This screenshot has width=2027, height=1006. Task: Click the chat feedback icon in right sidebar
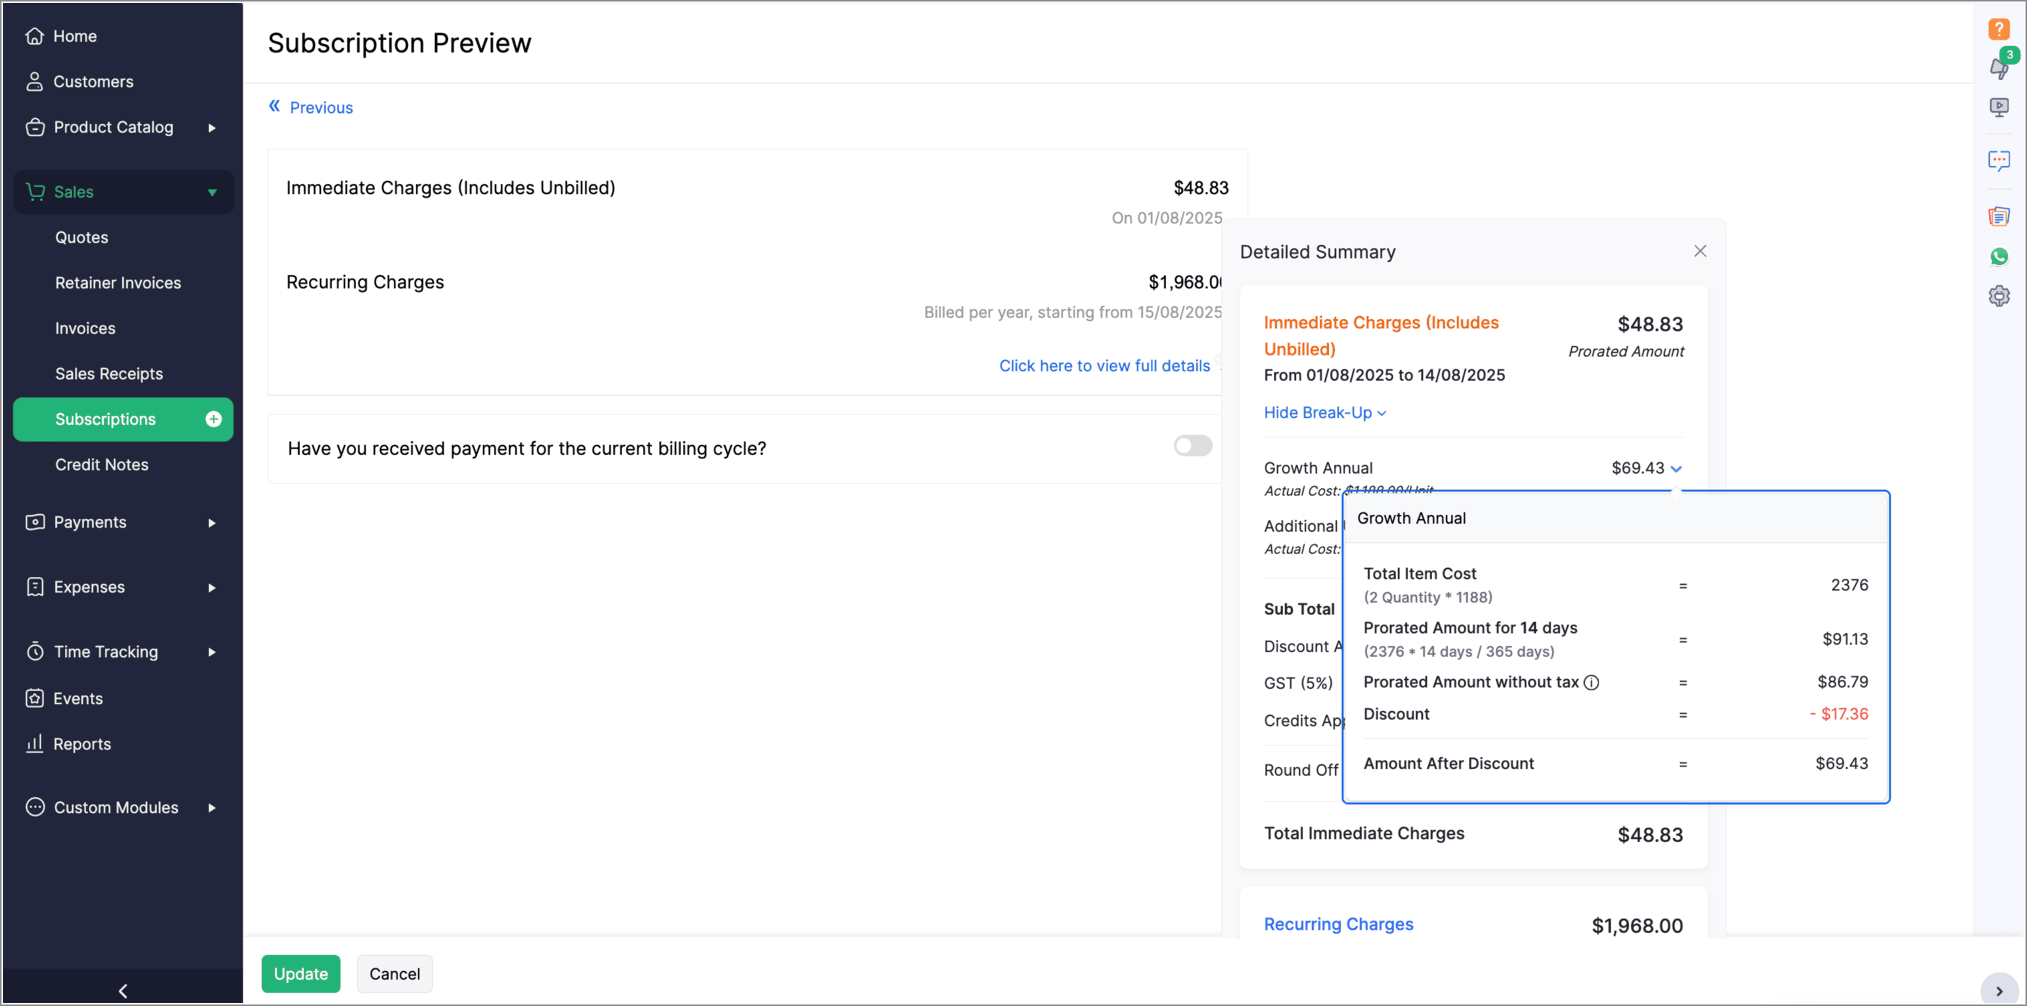[1998, 161]
